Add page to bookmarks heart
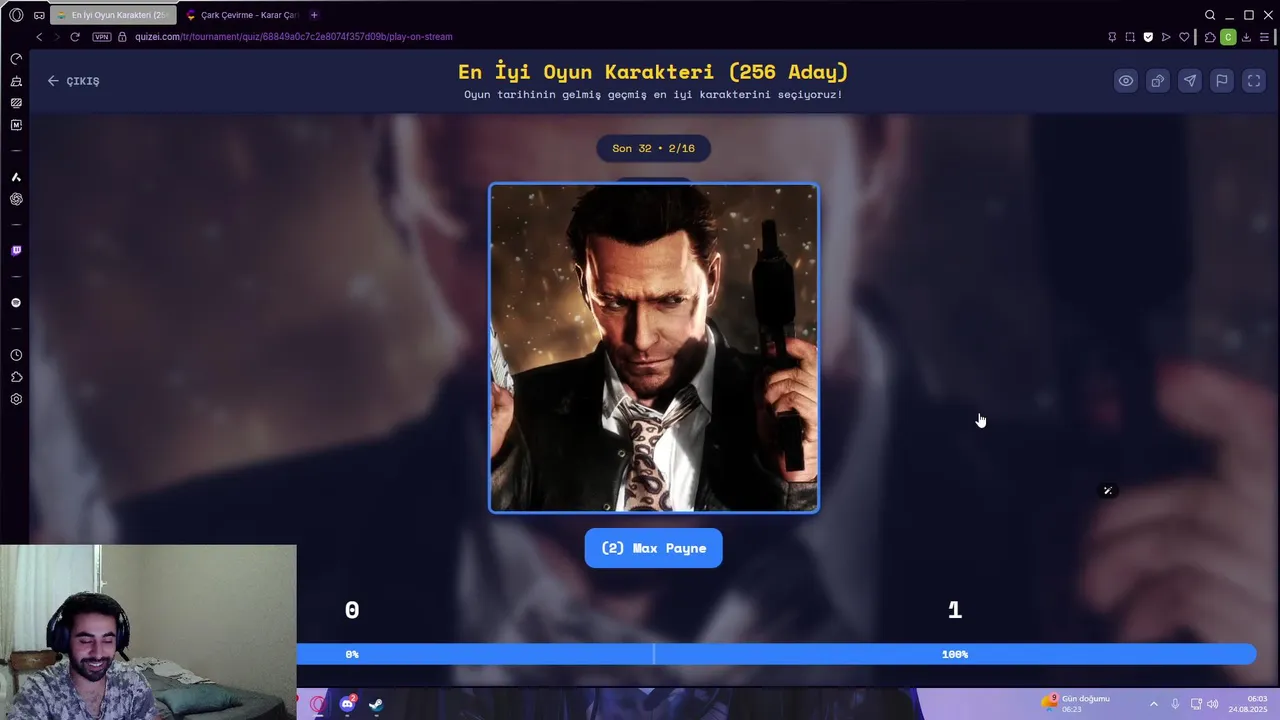 pos(1184,37)
